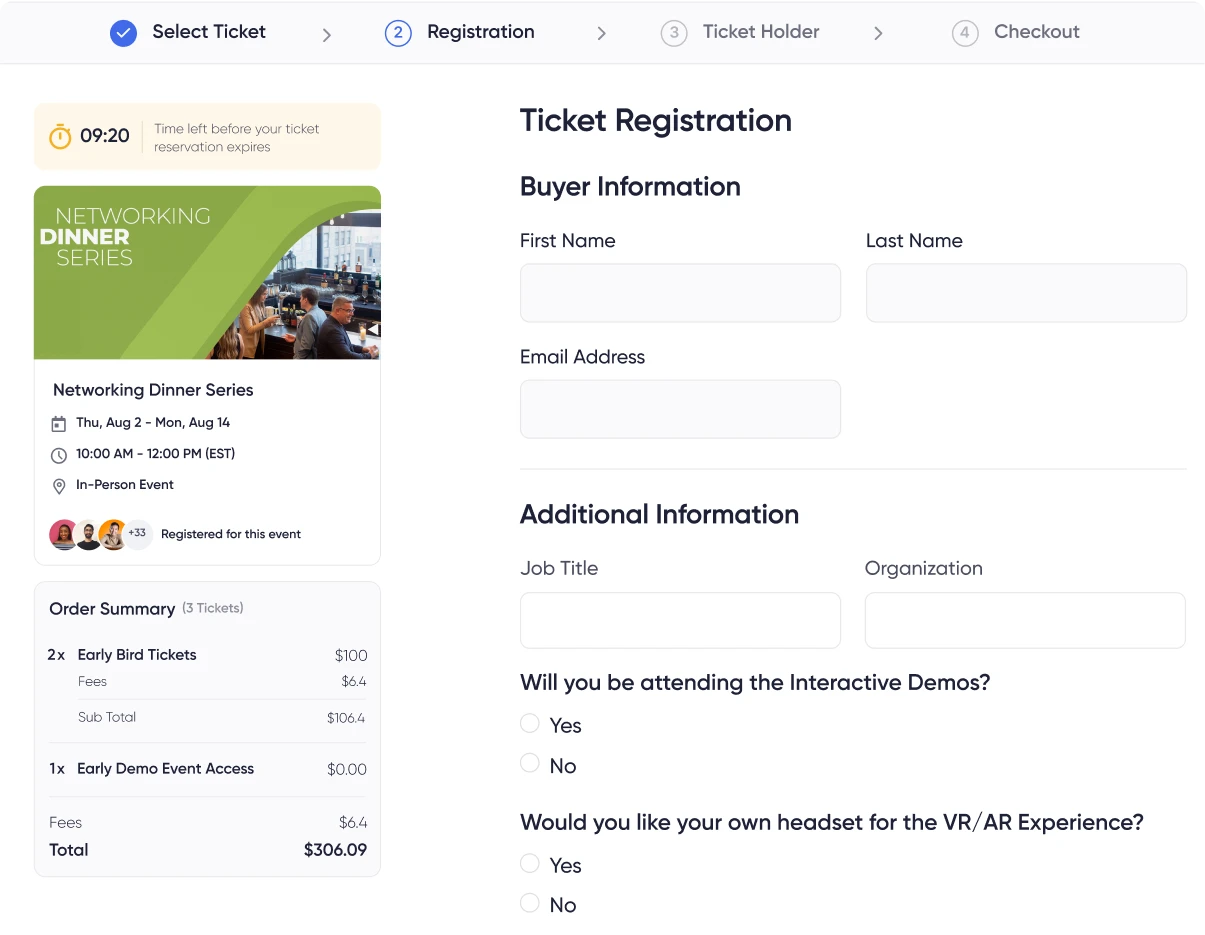Select Yes for attending Interactive Demos
Screen dimensions: 1205x935
click(x=530, y=723)
